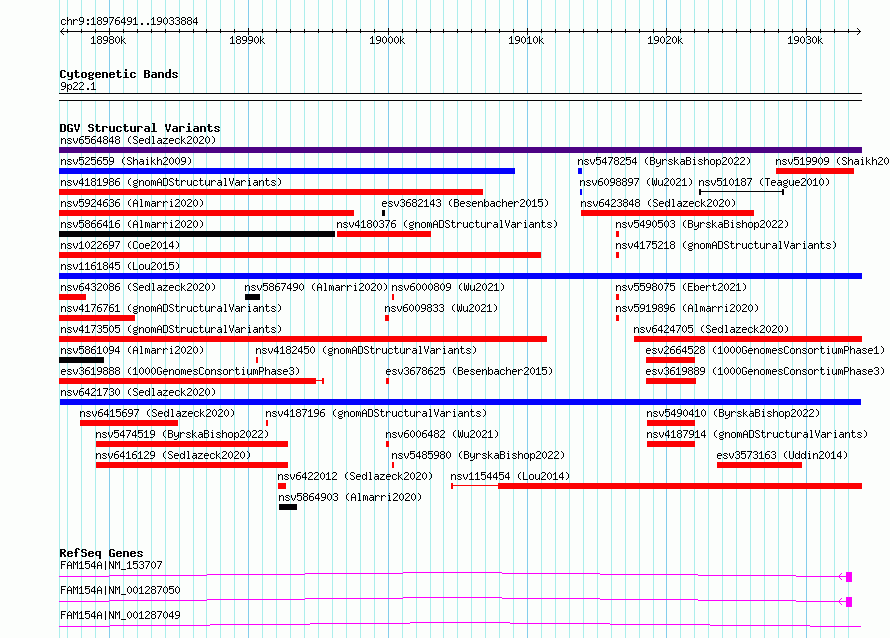
Task: Select FAM154A|NM_001287049 transcript label
Action: pyautogui.click(x=120, y=615)
